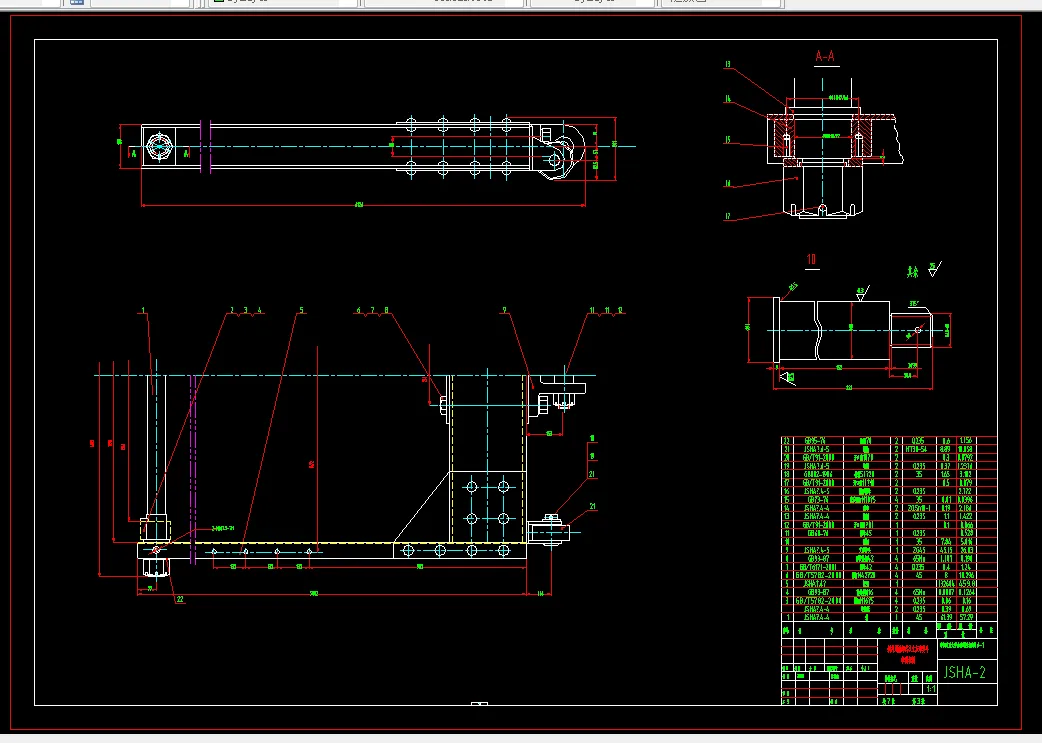Select the red detail label 10 above shaft view
The height and width of the screenshot is (743, 1042).
pos(811,260)
